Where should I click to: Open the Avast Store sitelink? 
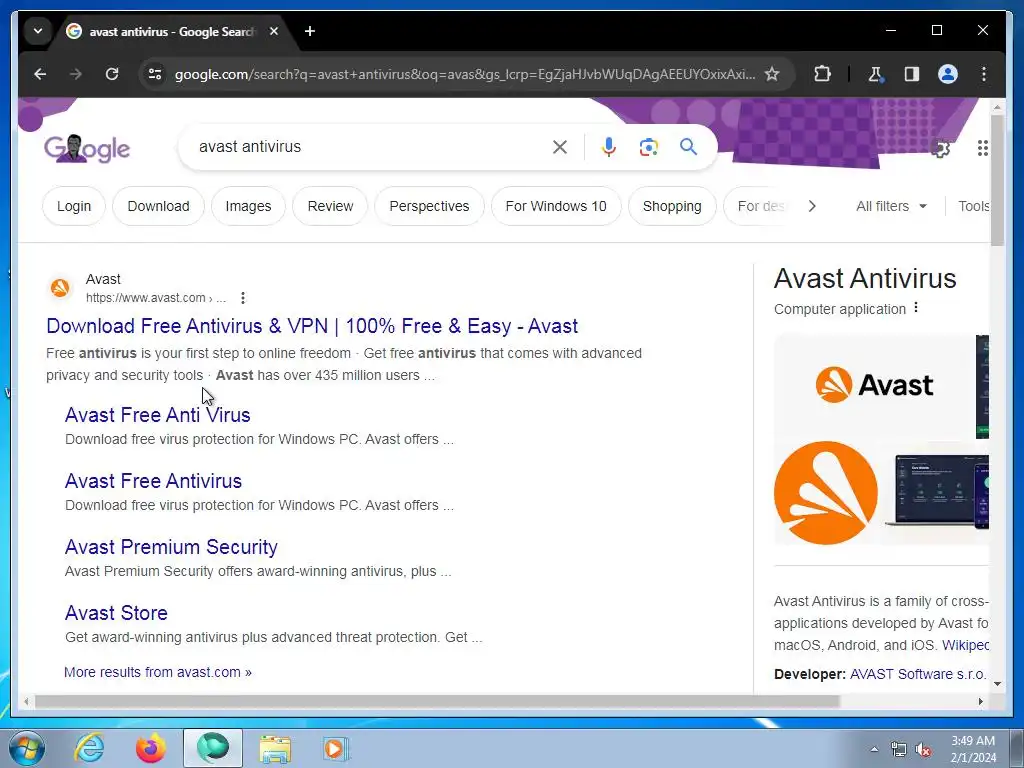coord(116,613)
